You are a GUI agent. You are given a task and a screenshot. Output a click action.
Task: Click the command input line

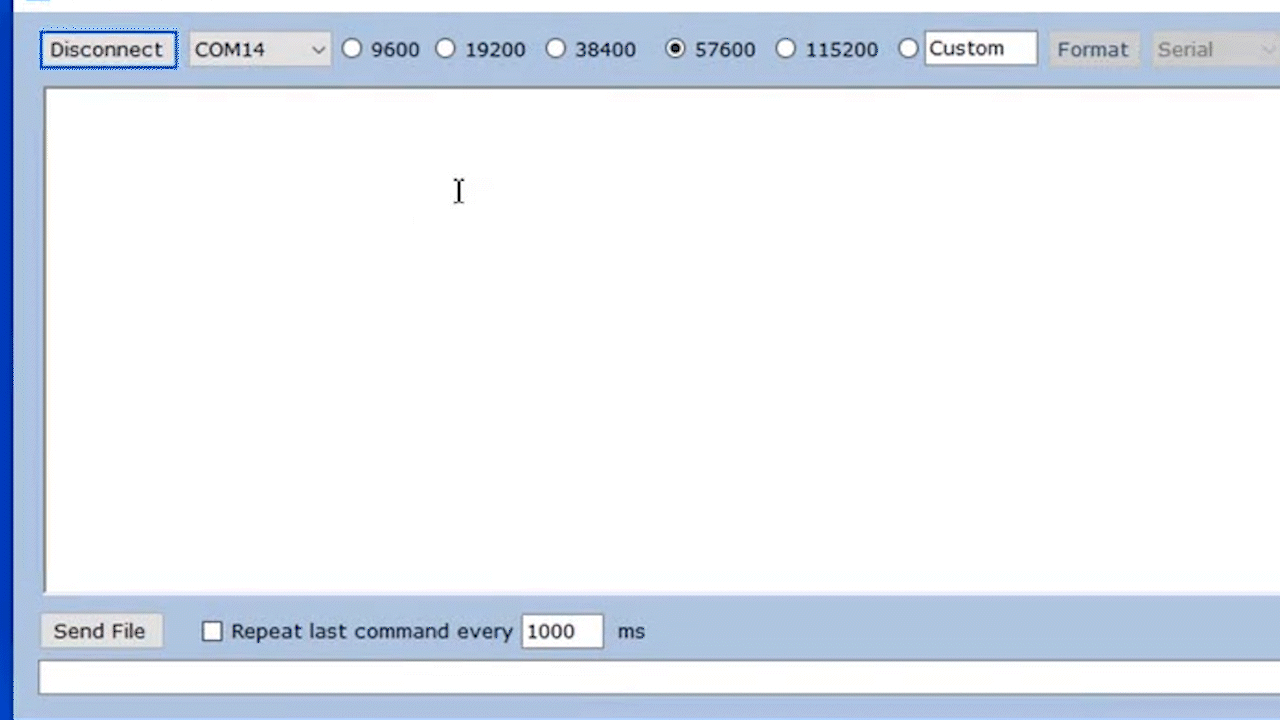point(659,677)
